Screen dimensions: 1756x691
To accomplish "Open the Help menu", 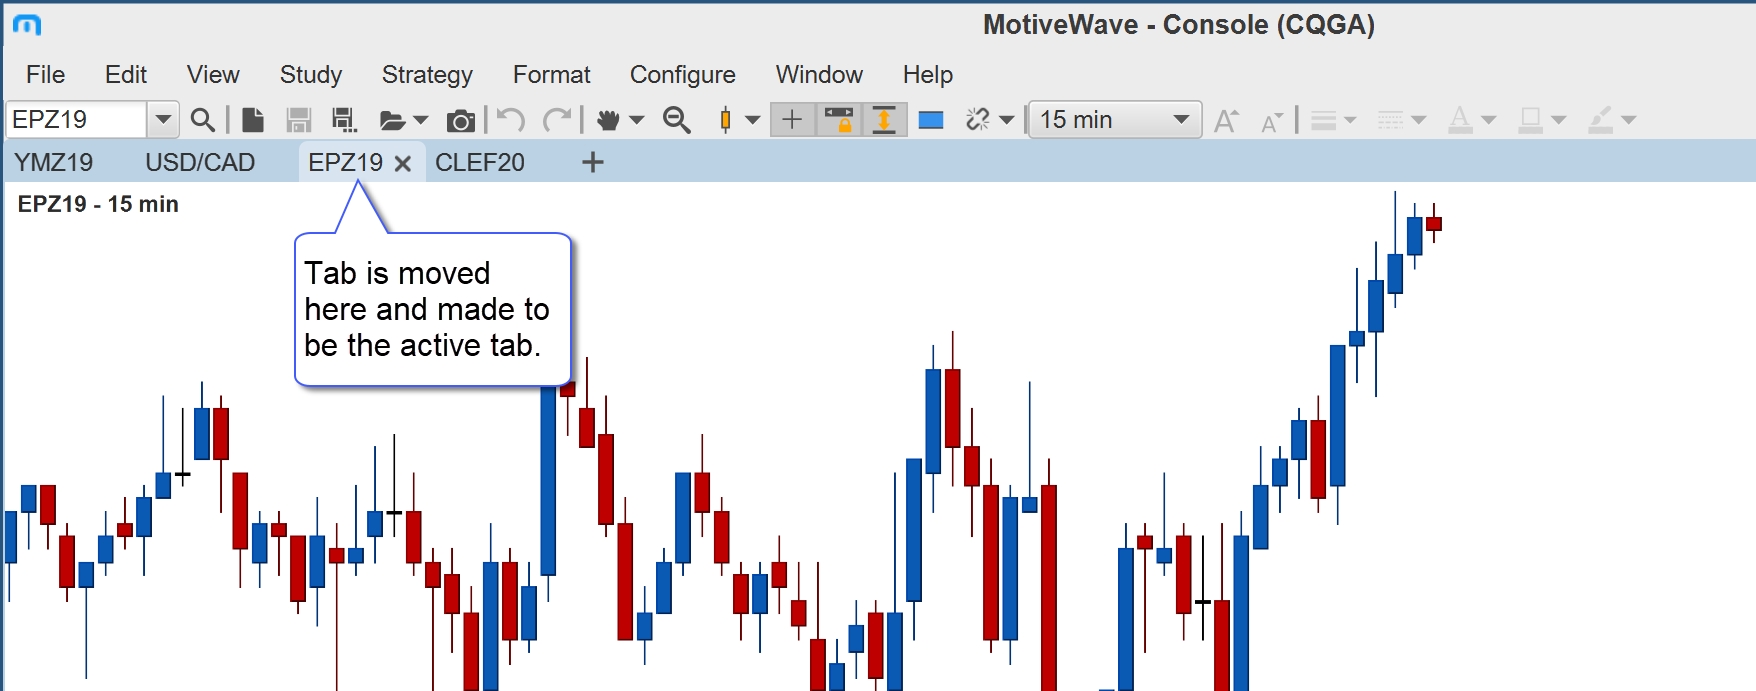I will (x=928, y=75).
